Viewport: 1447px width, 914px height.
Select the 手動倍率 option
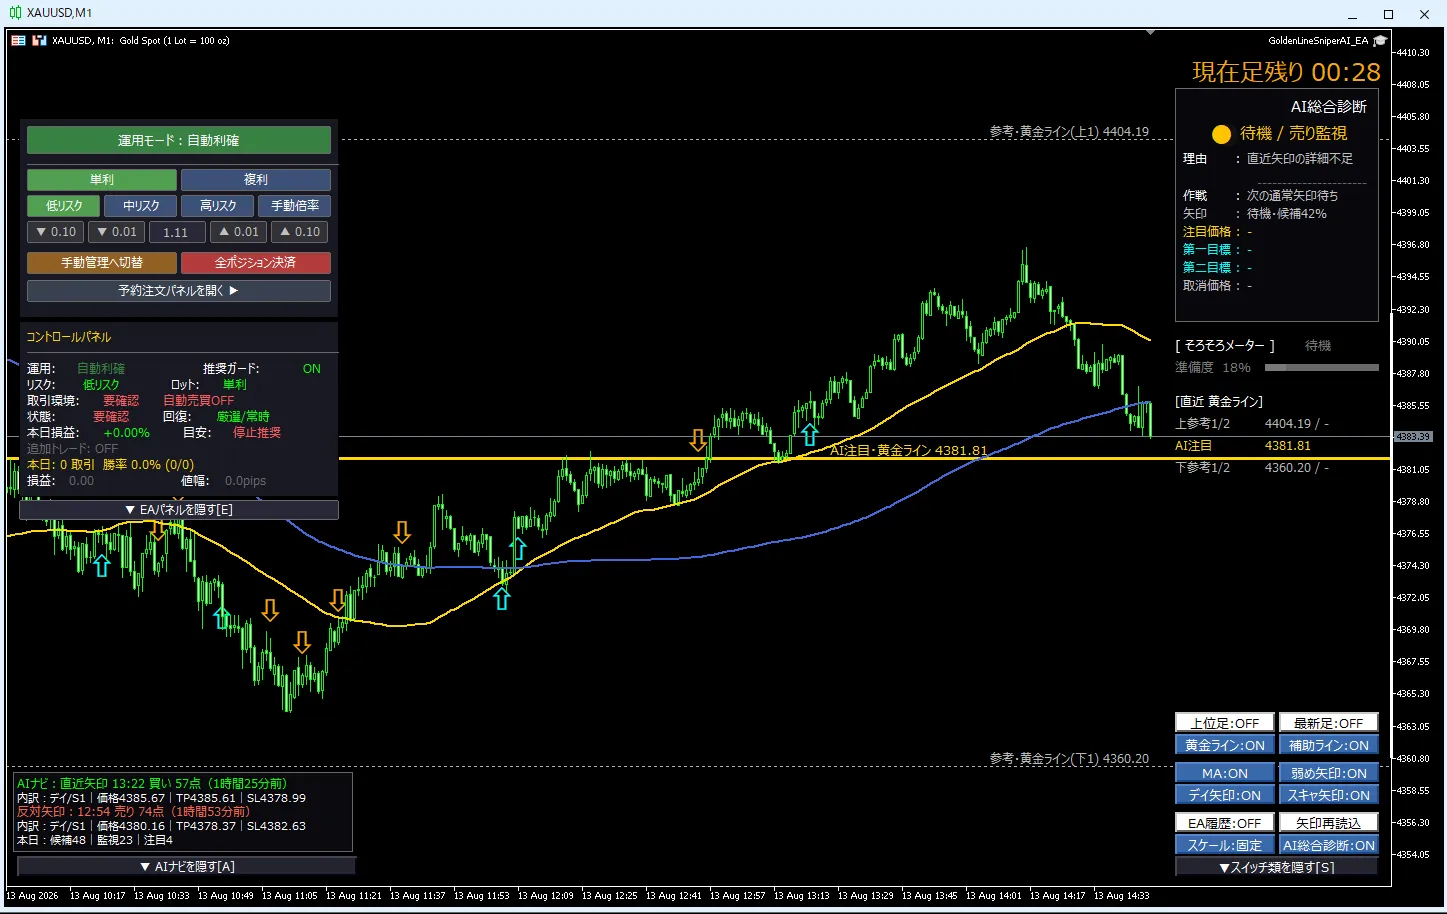click(295, 206)
